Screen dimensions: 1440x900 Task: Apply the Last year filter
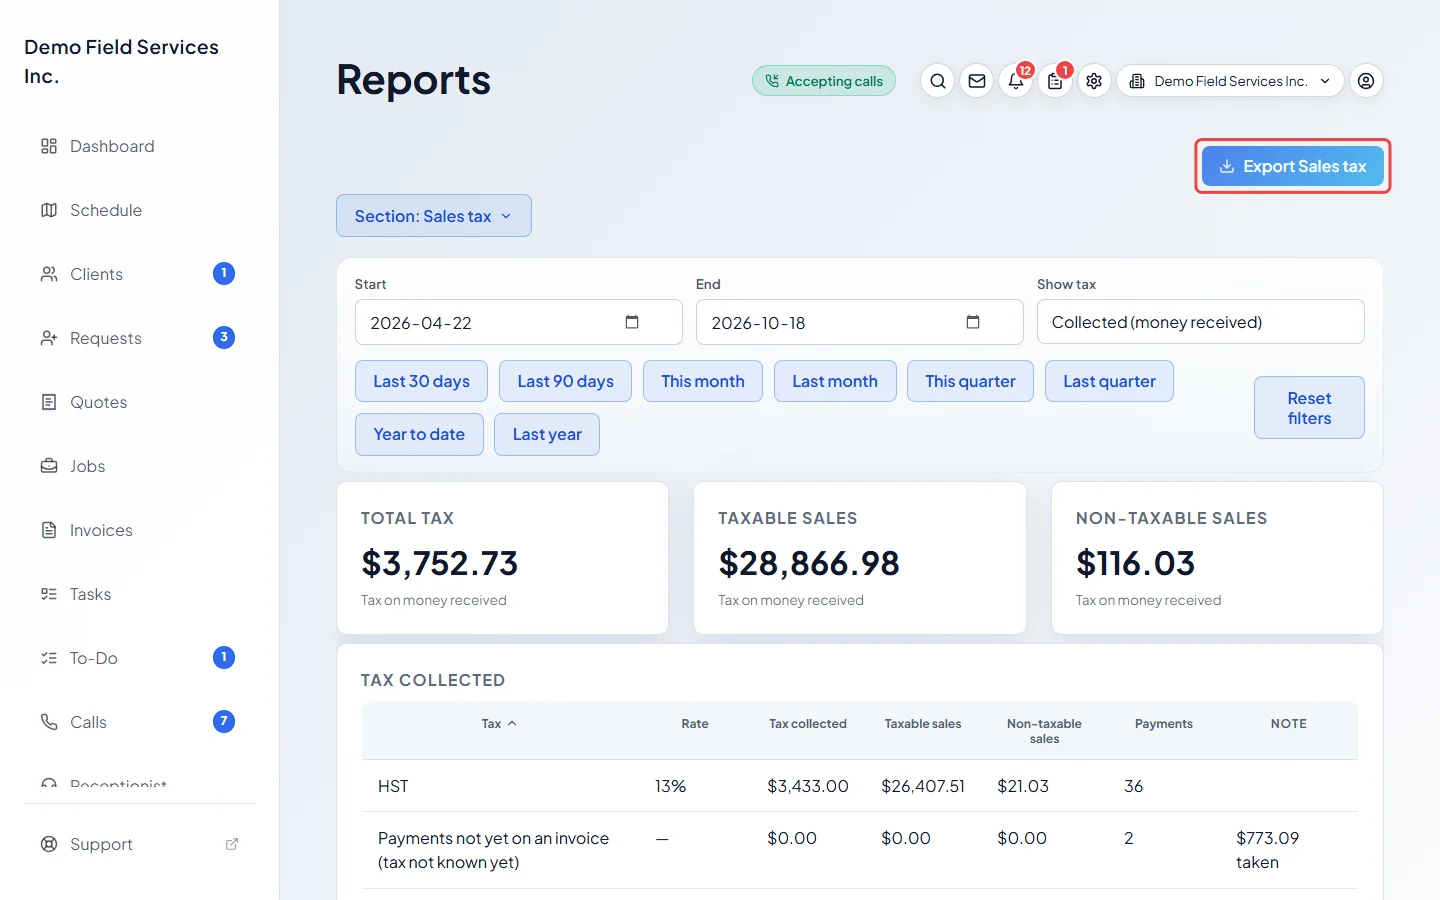[547, 434]
